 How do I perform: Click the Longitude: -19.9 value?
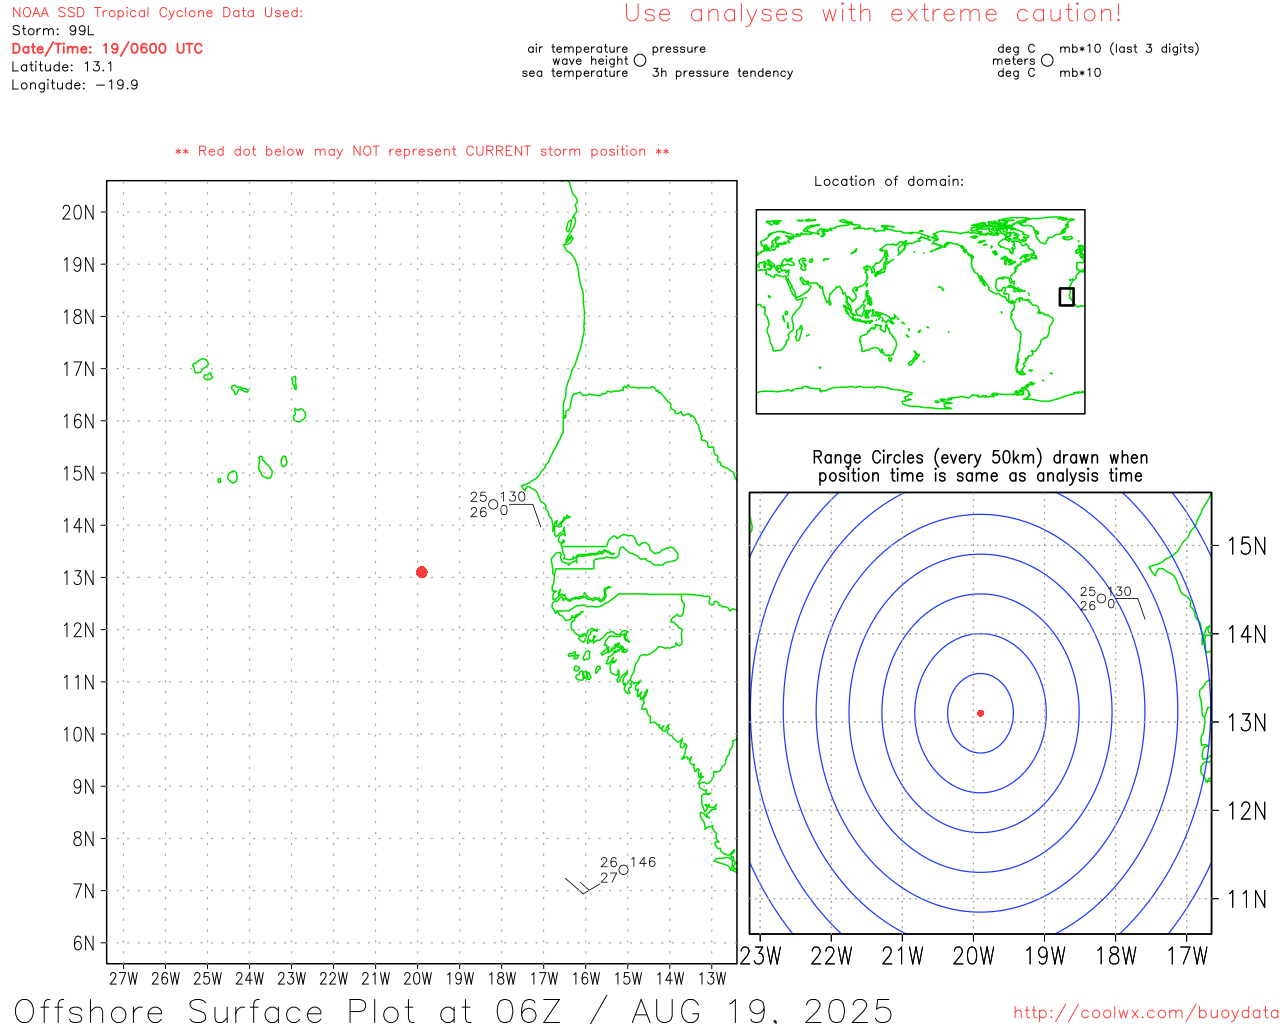75,85
